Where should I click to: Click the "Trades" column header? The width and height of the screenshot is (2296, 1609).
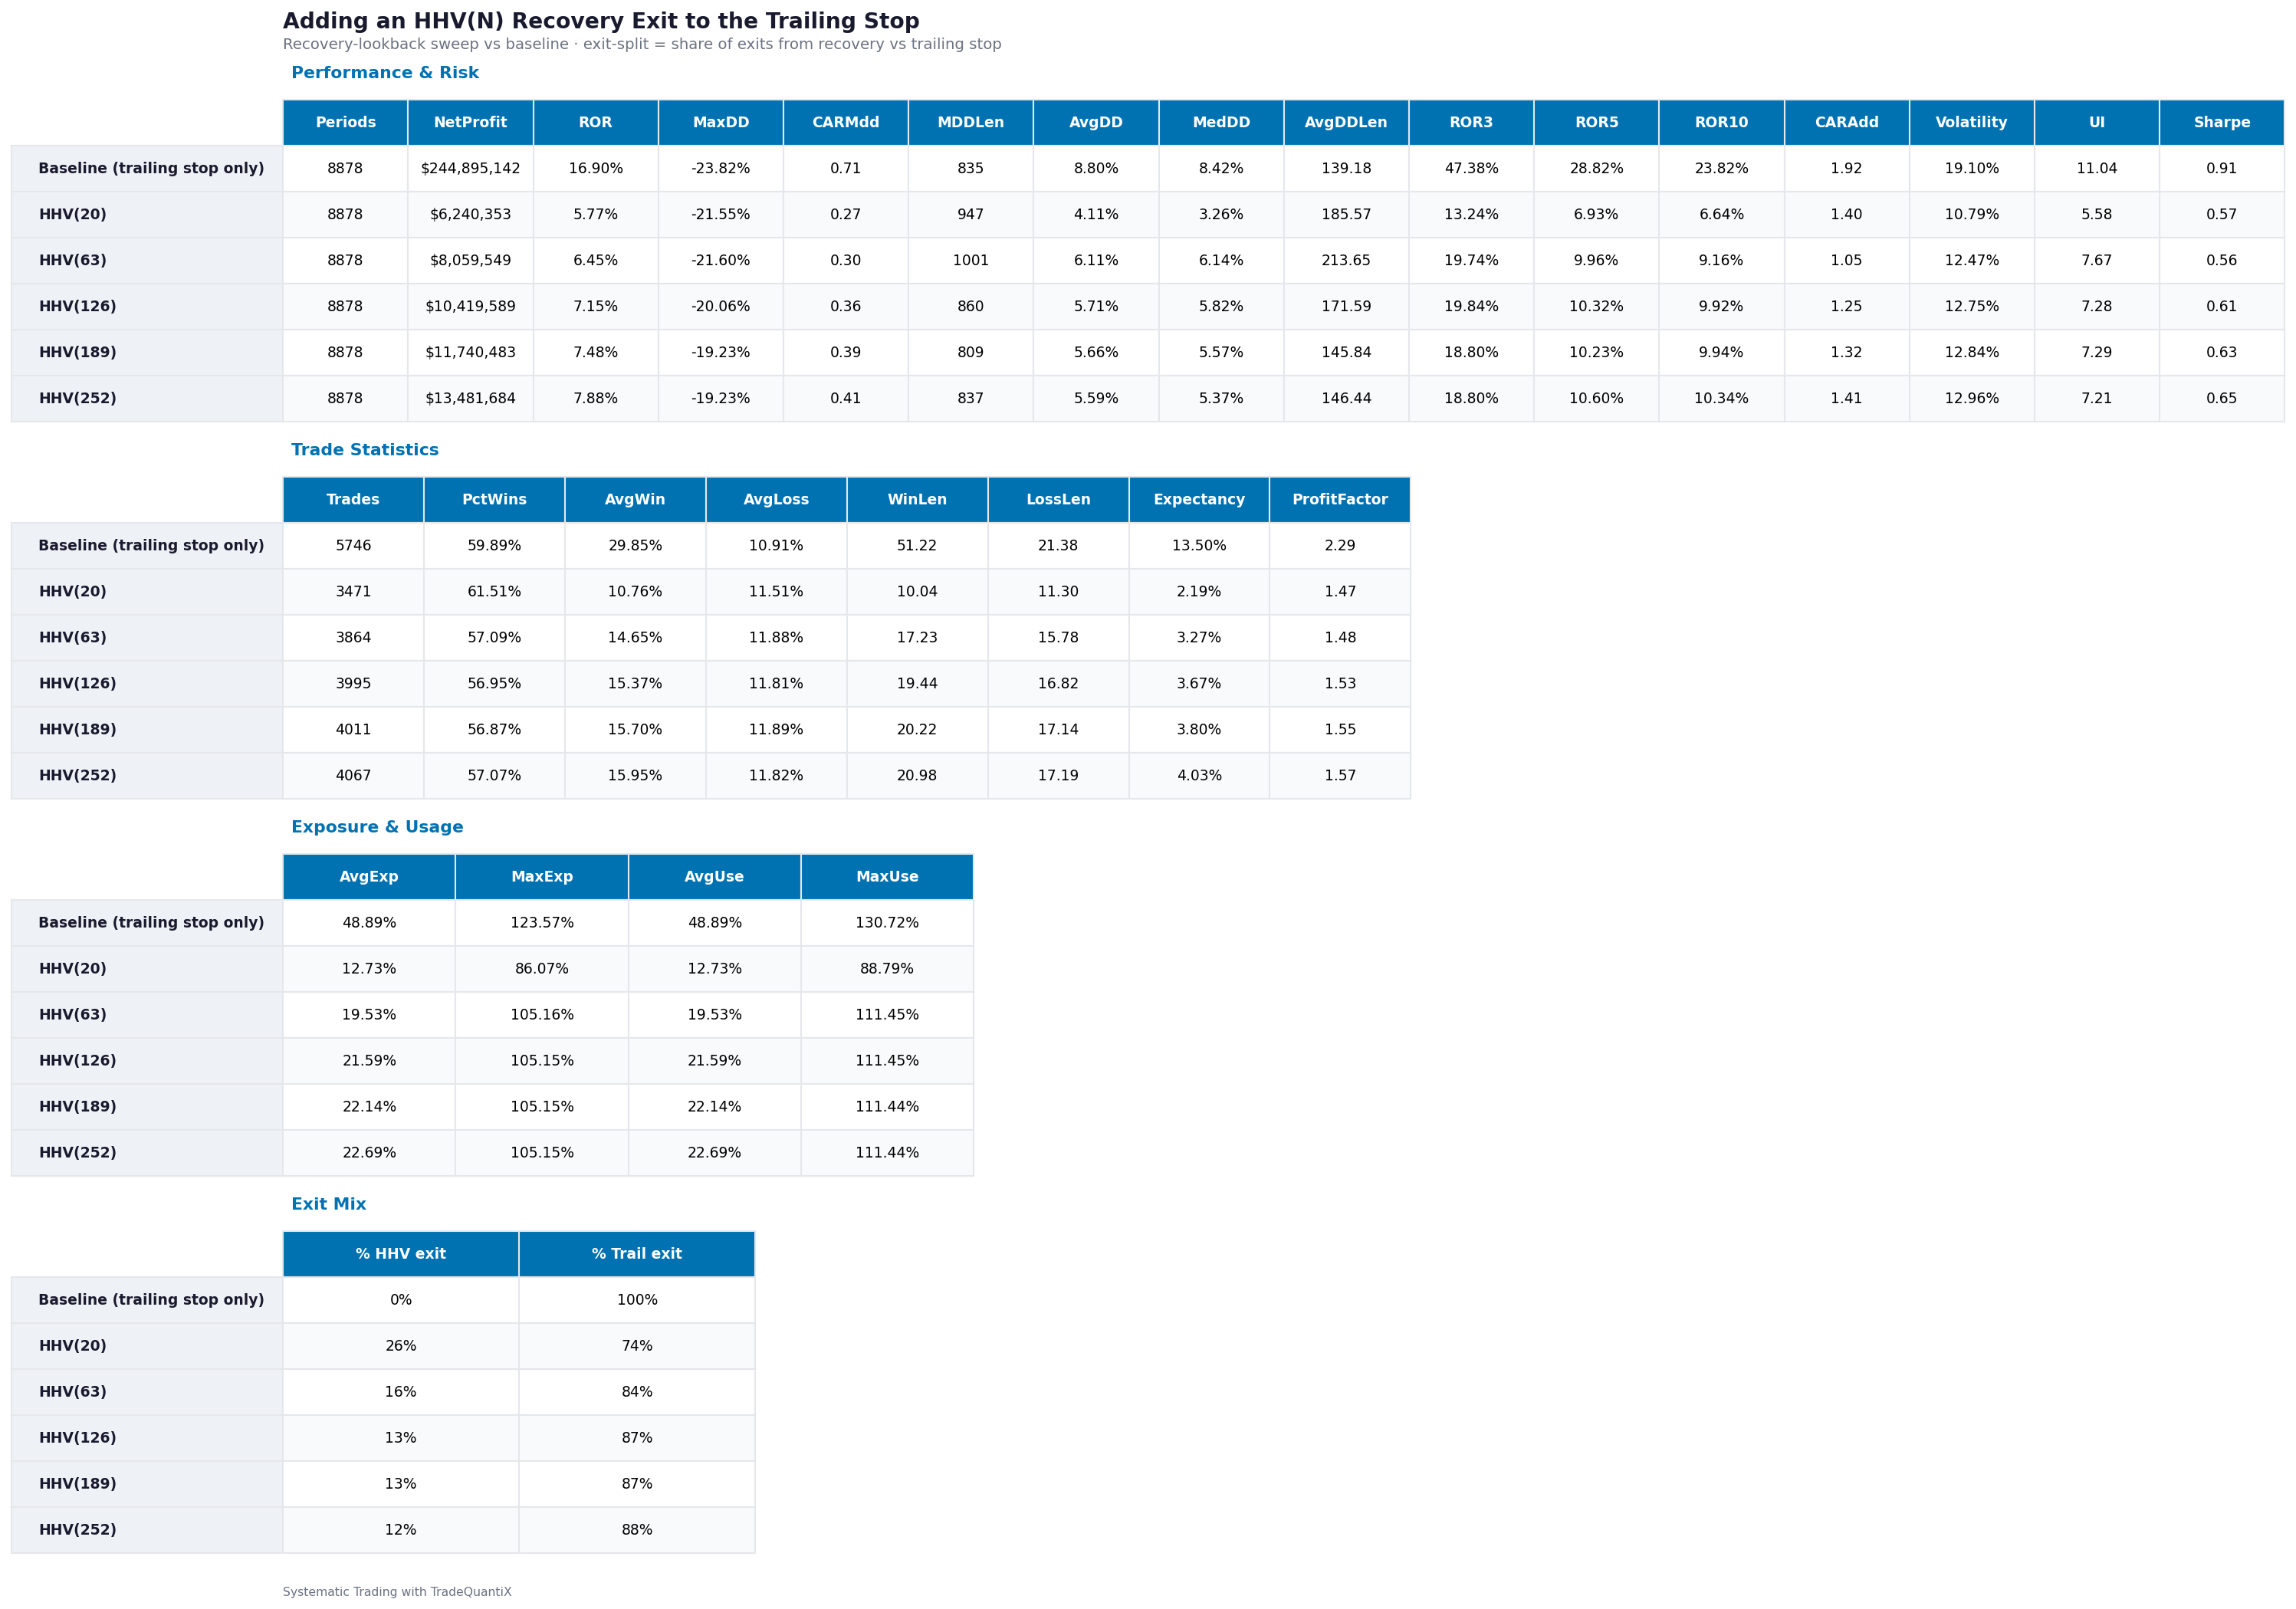pos(353,500)
